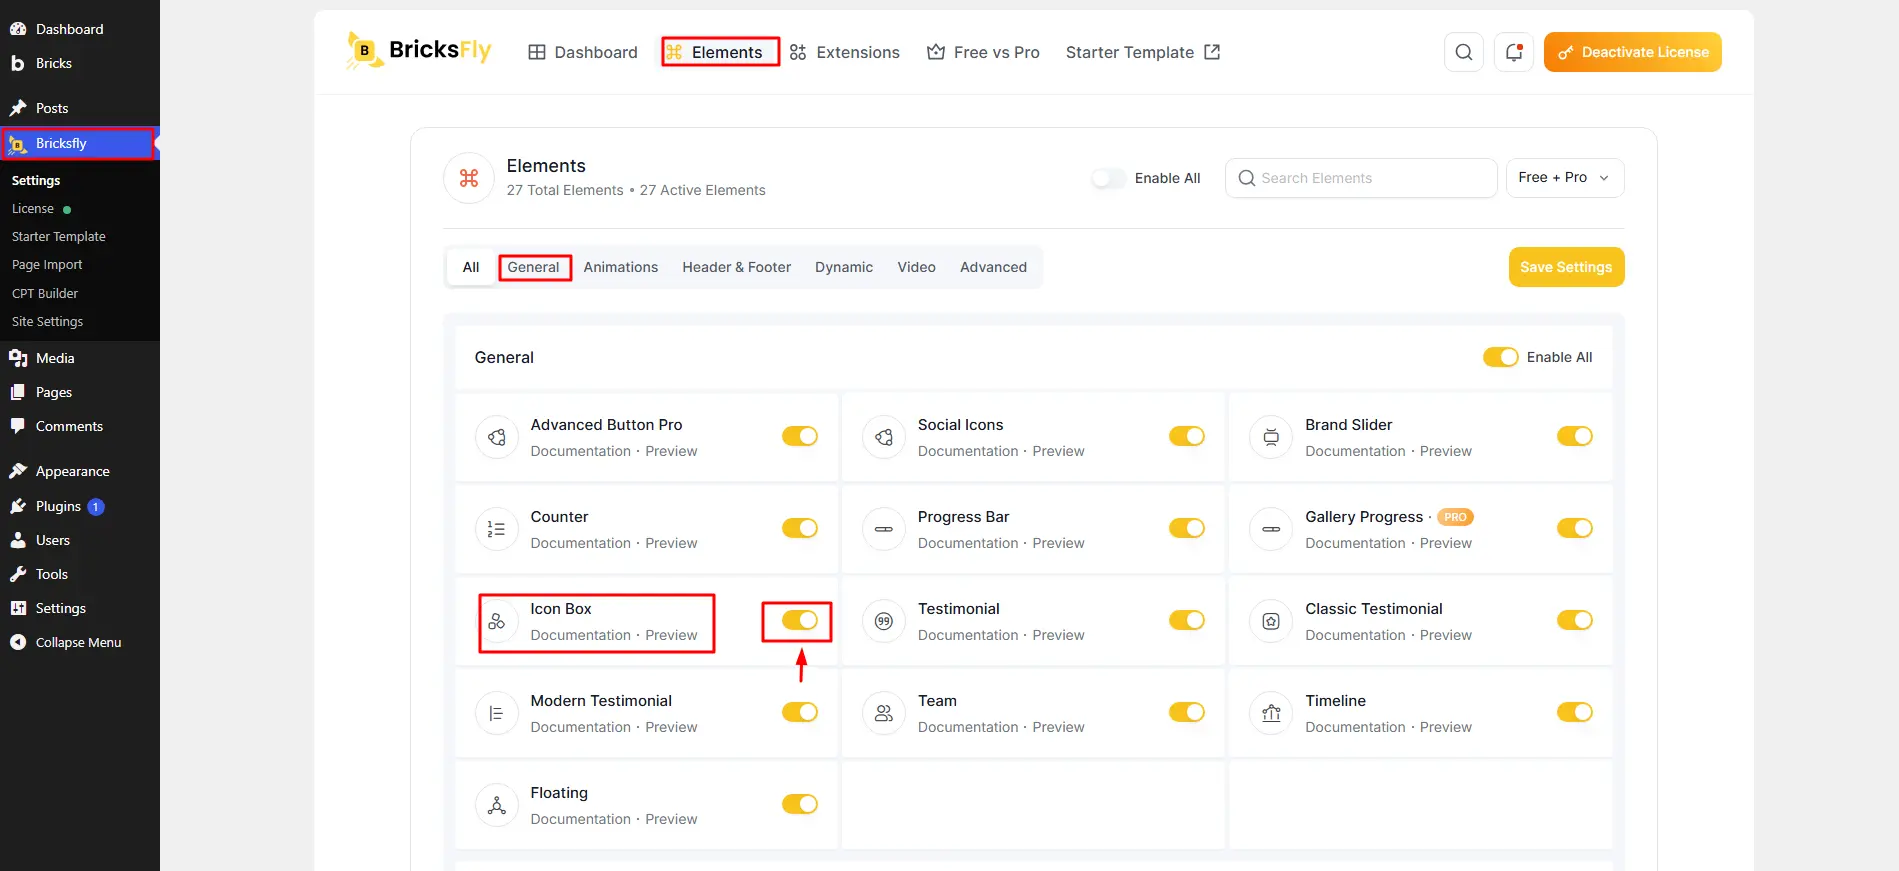Turn off the Team toggle
Viewport: 1899px width, 871px height.
[x=1187, y=712]
